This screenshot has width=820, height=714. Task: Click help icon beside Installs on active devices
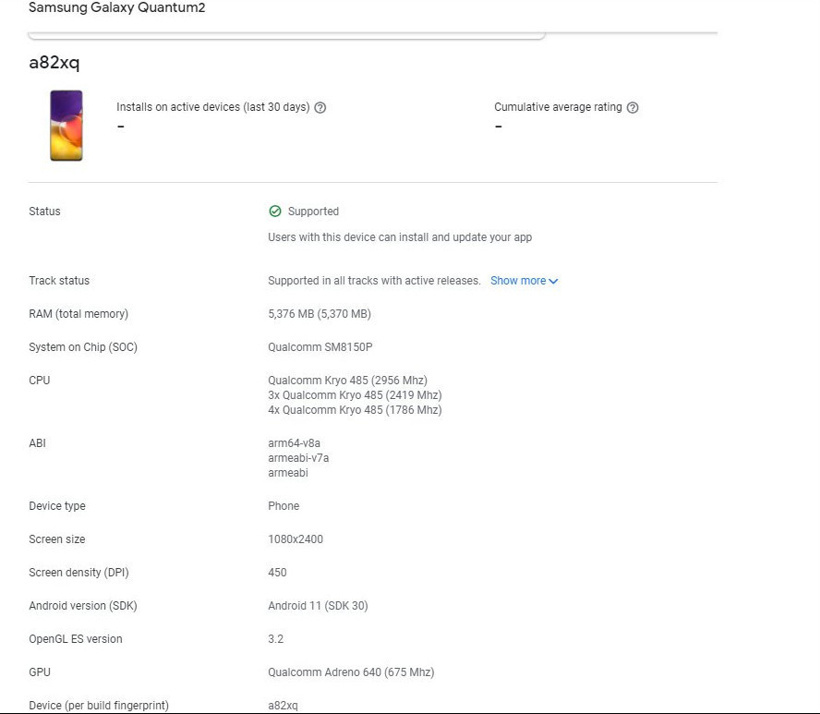(x=320, y=108)
